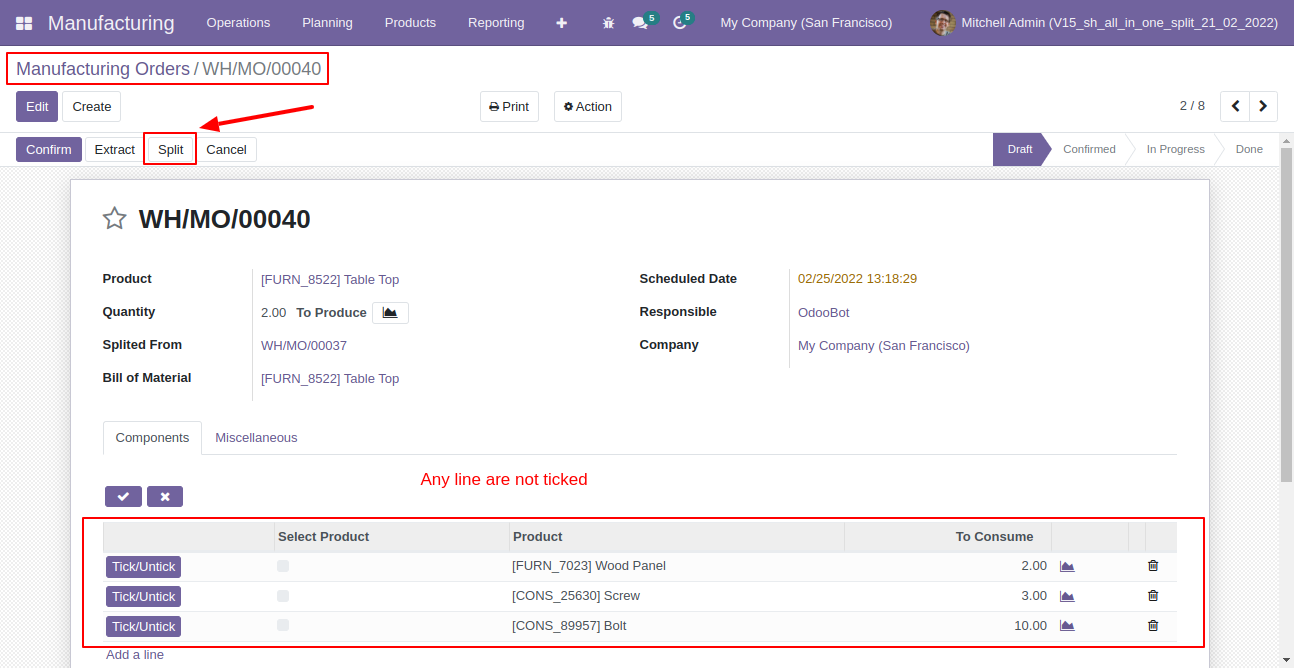Switch to the Components tab

point(152,438)
